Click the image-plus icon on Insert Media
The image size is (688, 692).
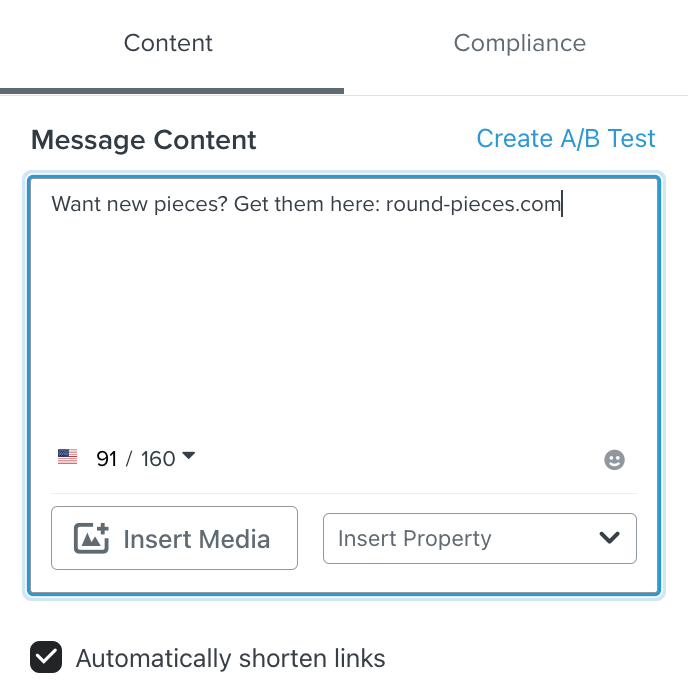(x=91, y=539)
